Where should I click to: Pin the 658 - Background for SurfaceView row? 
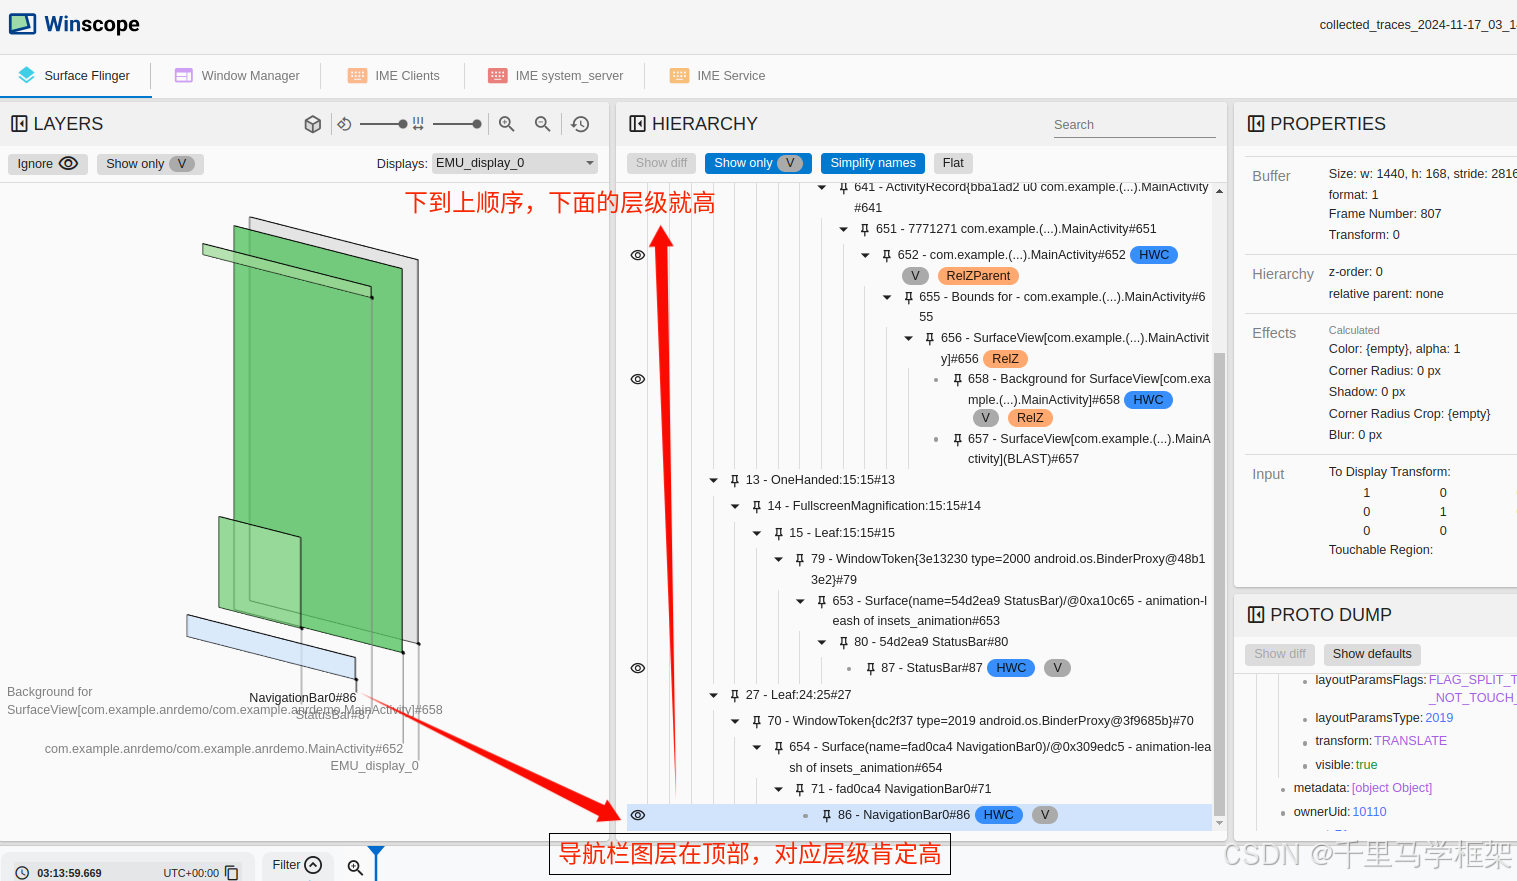click(x=958, y=379)
